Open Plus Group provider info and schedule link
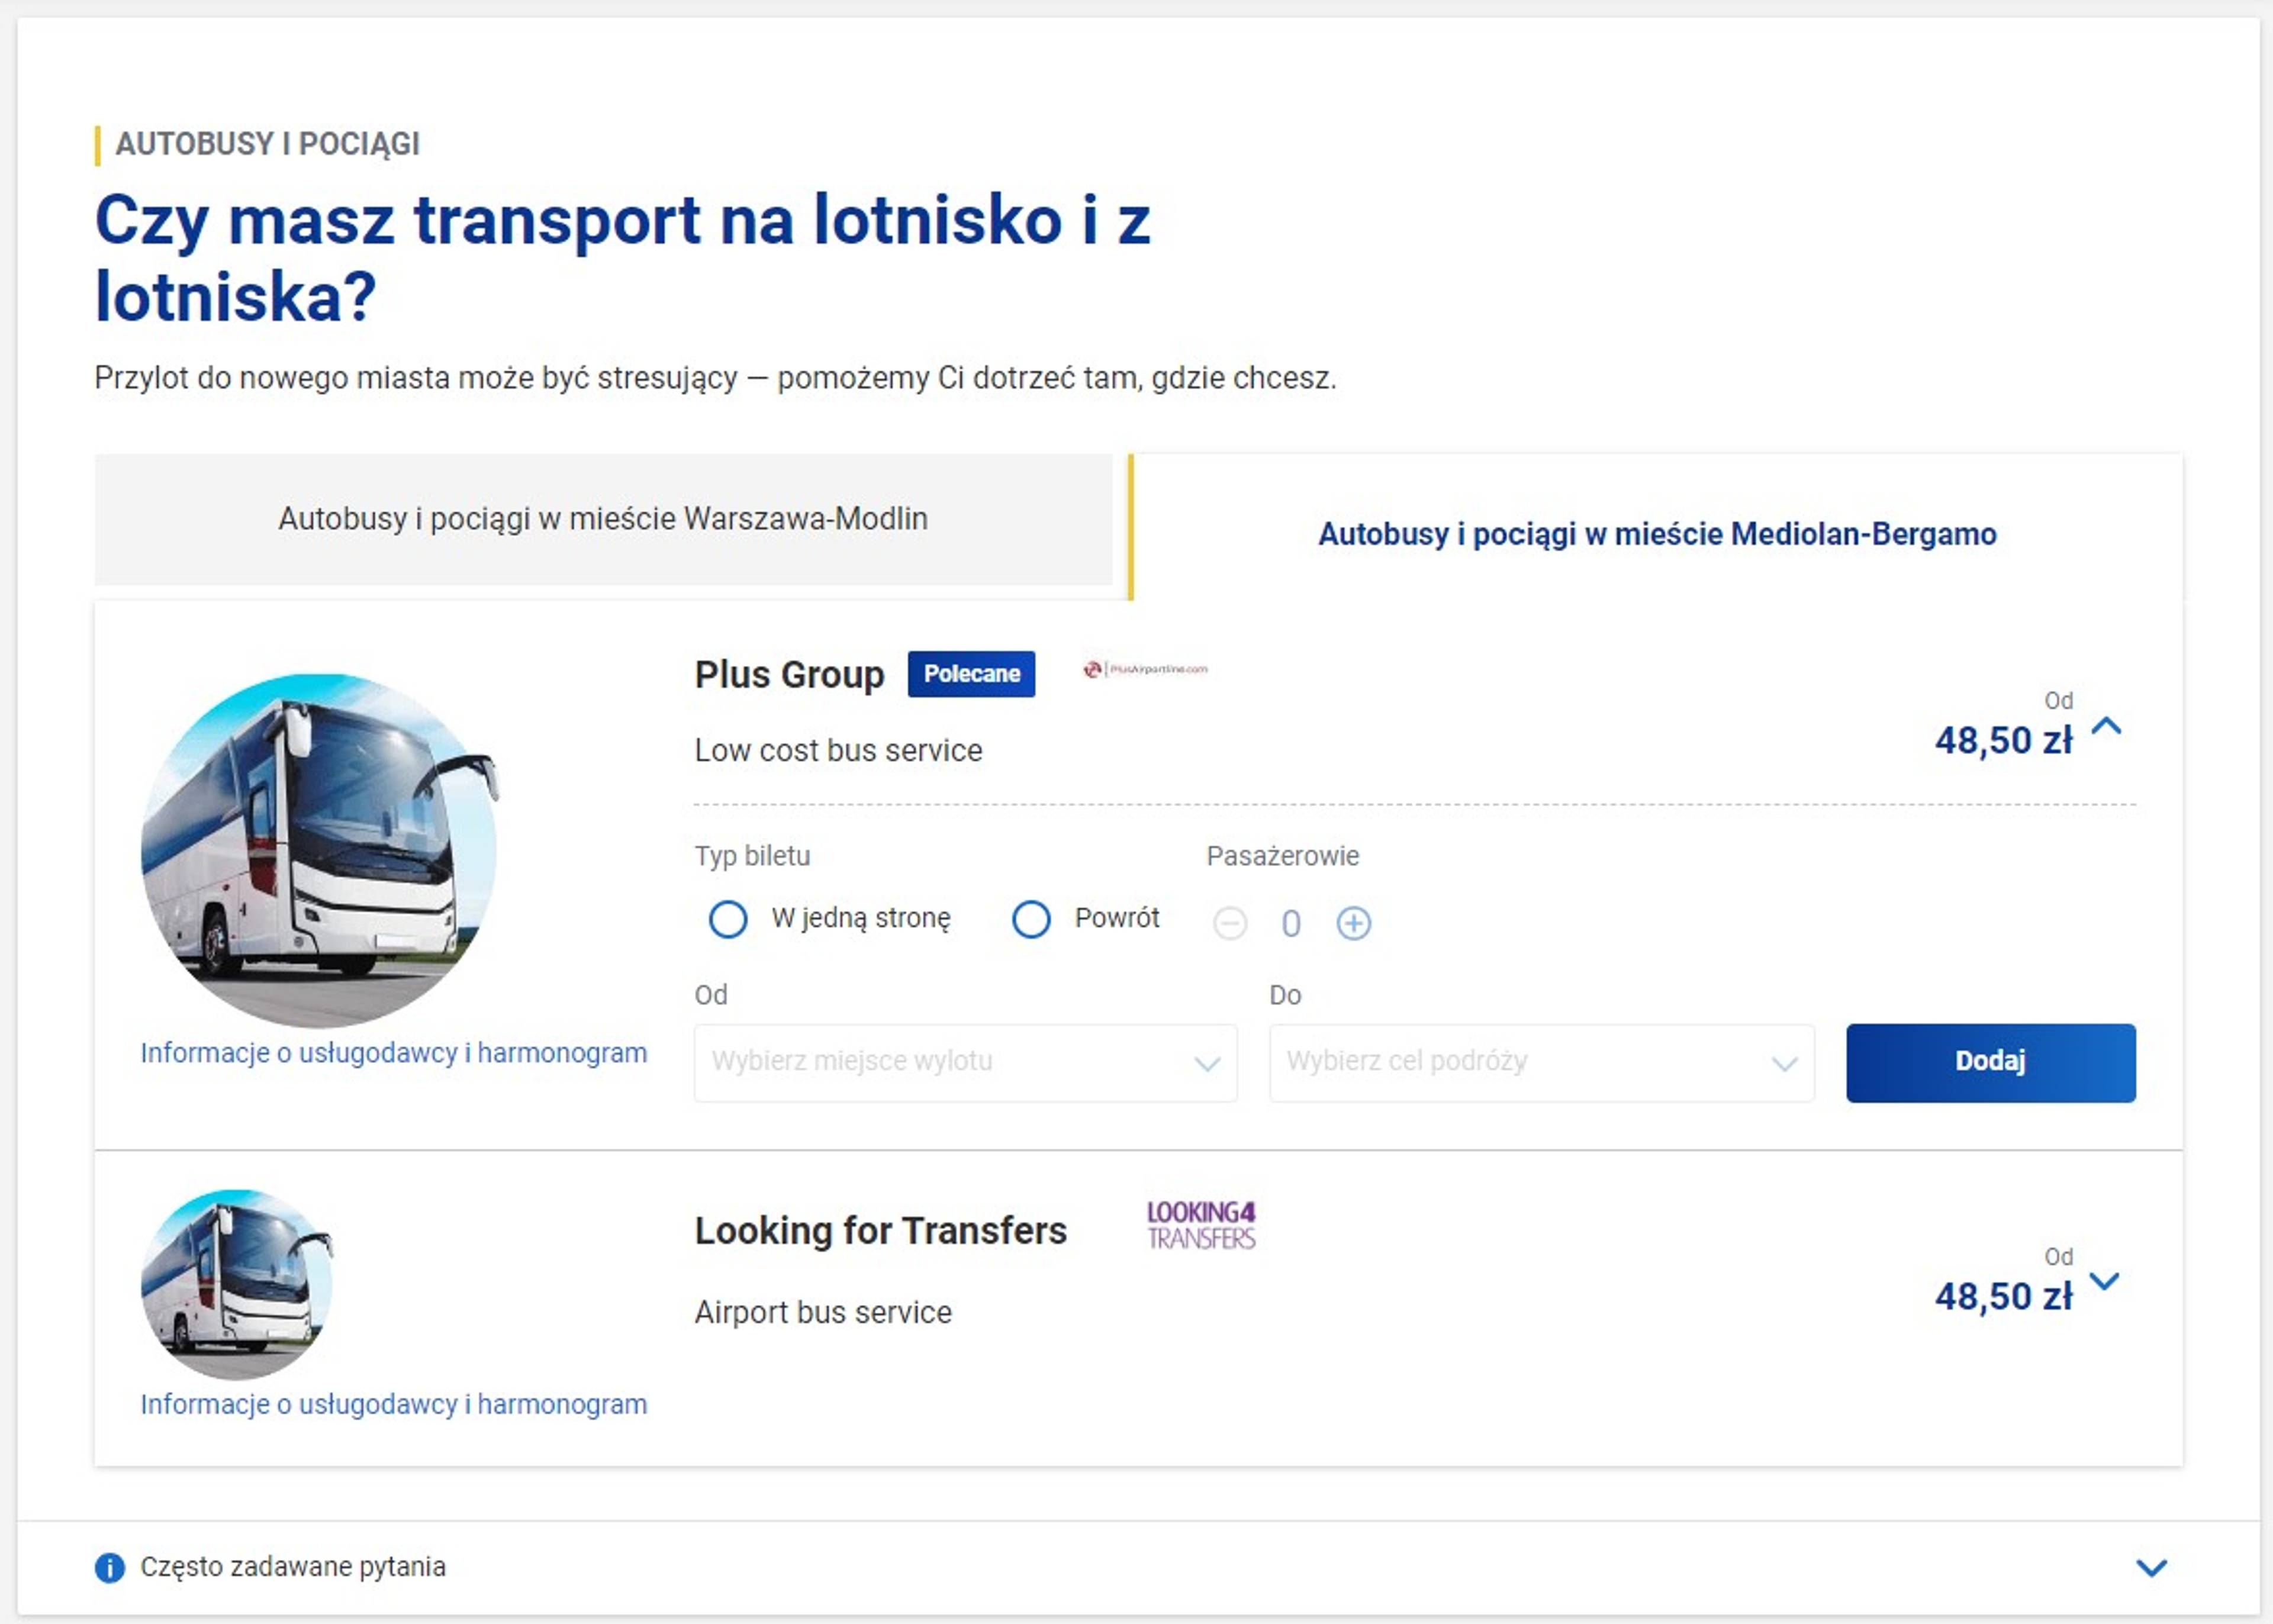2273x1624 pixels. [x=393, y=1053]
